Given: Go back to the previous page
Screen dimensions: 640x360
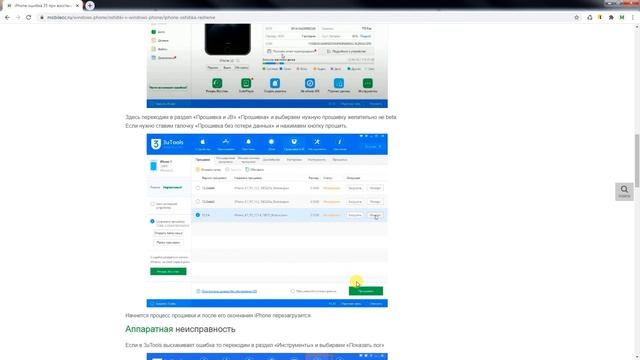Looking at the screenshot, I should 7,18.
